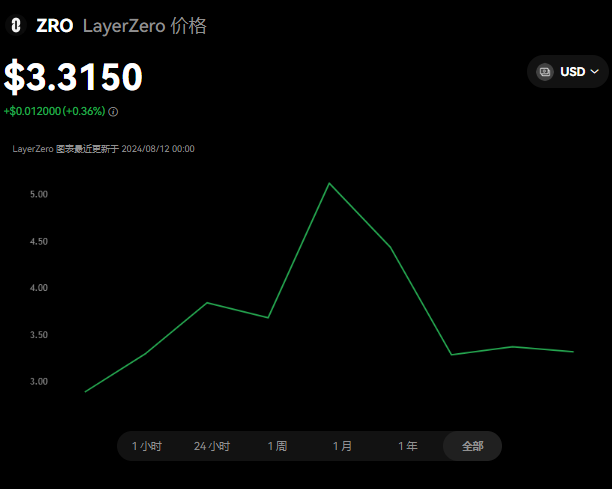Click the $3.3150 price value
This screenshot has width=612, height=489.
[73, 77]
